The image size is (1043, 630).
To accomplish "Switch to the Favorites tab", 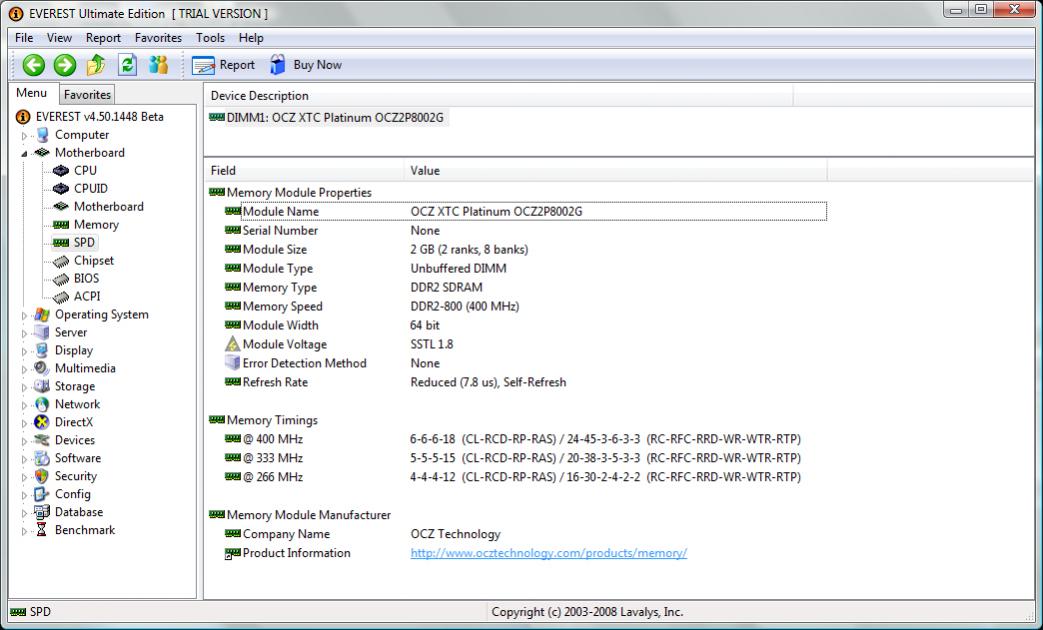I will coord(87,94).
